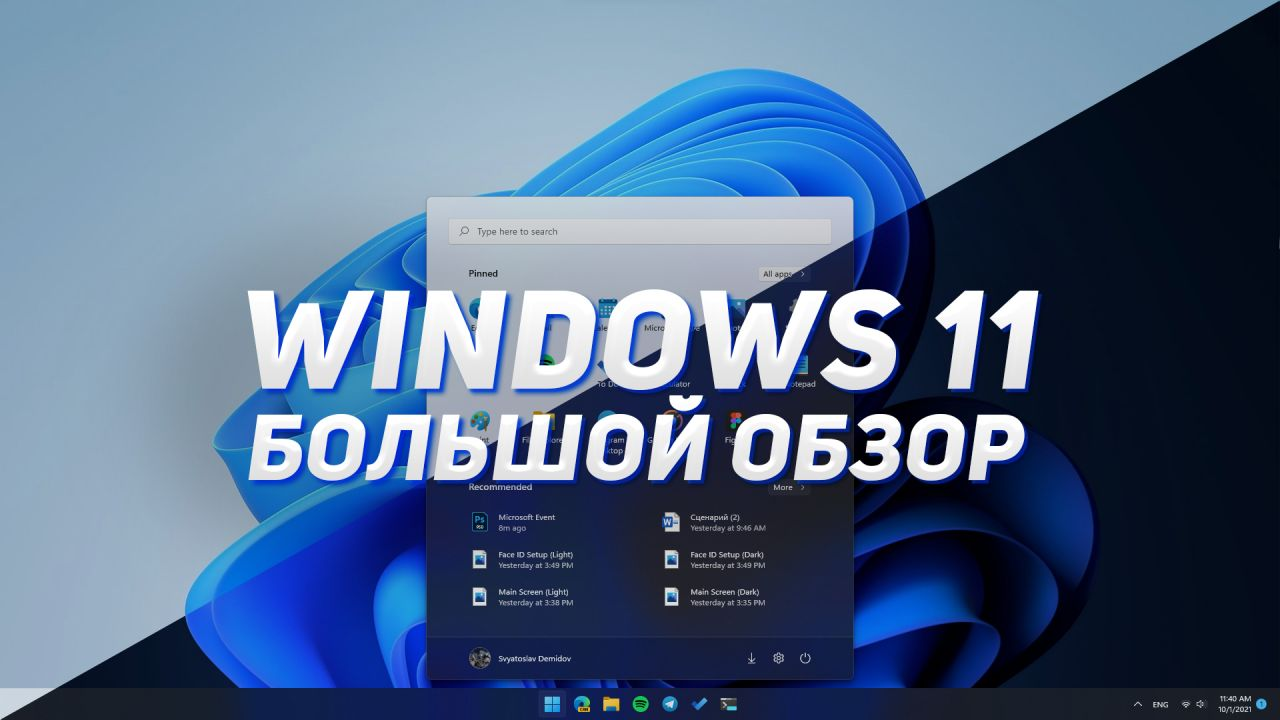Launch Windows Terminal from the taskbar
This screenshot has height=720, width=1280.
coord(729,704)
